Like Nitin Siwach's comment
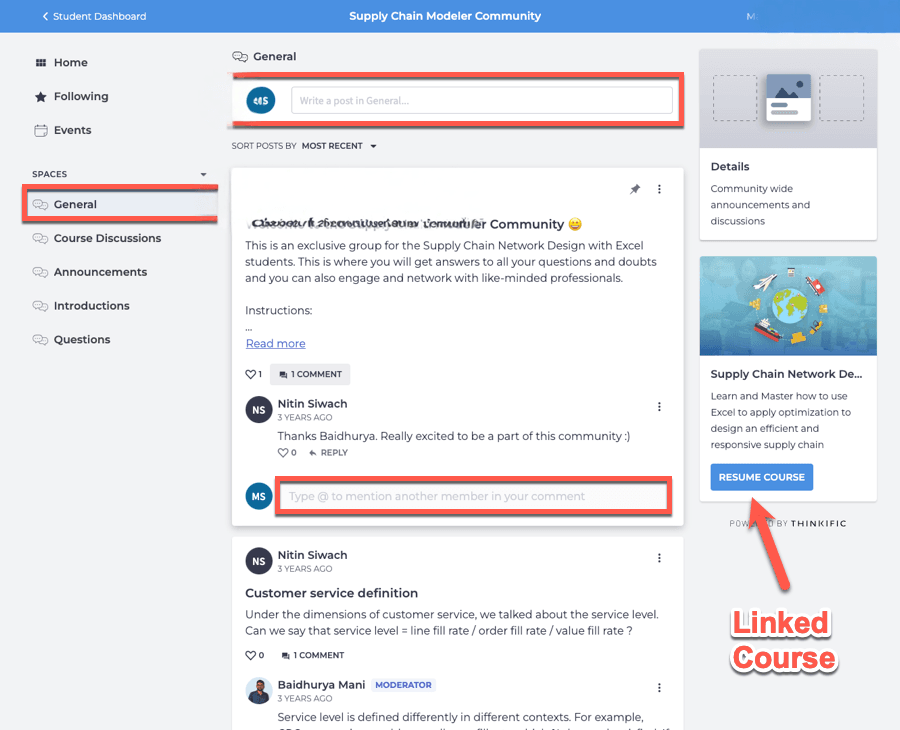Screen dimensions: 900x730 283,453
